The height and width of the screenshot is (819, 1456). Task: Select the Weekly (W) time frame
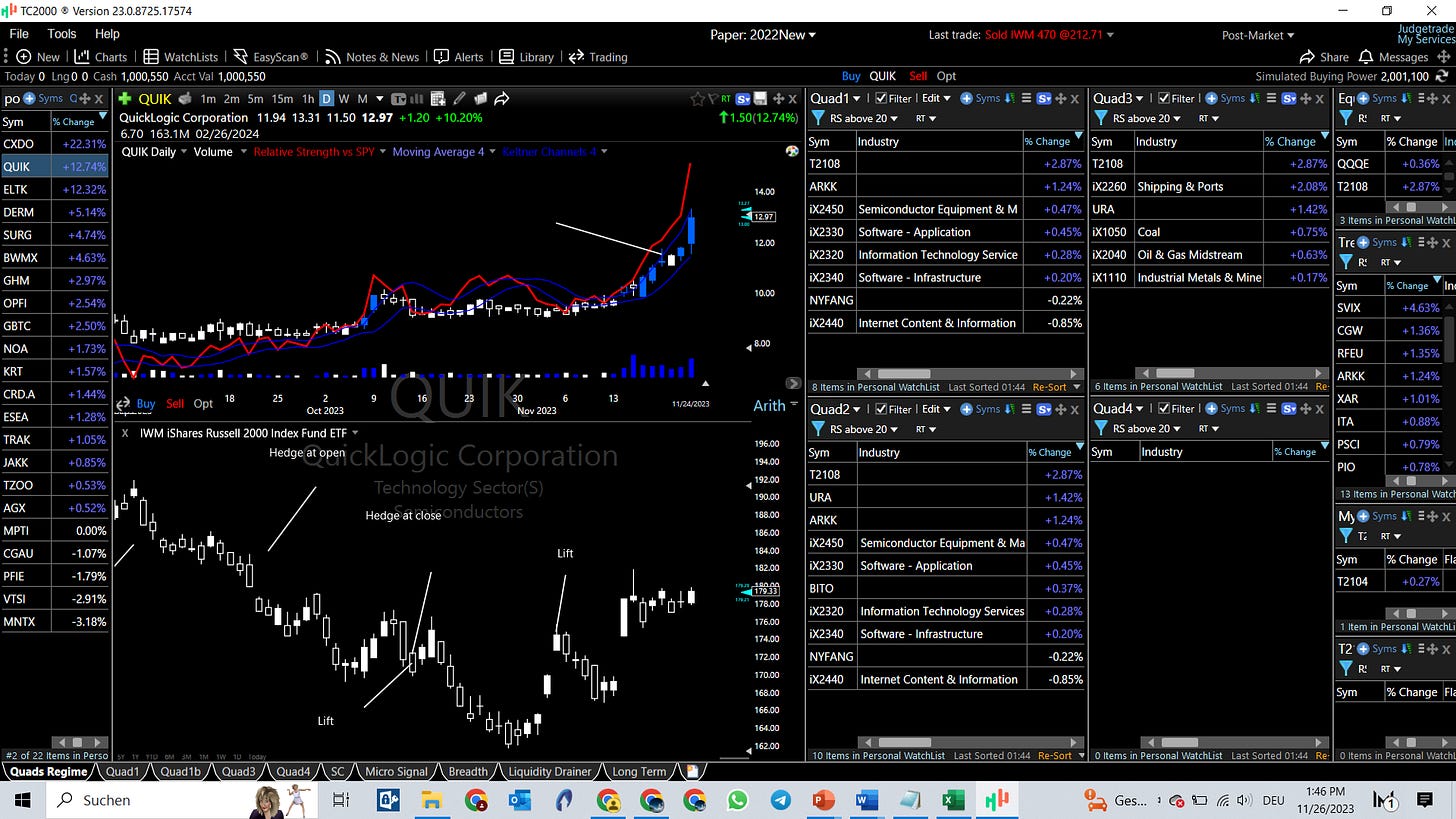point(344,99)
